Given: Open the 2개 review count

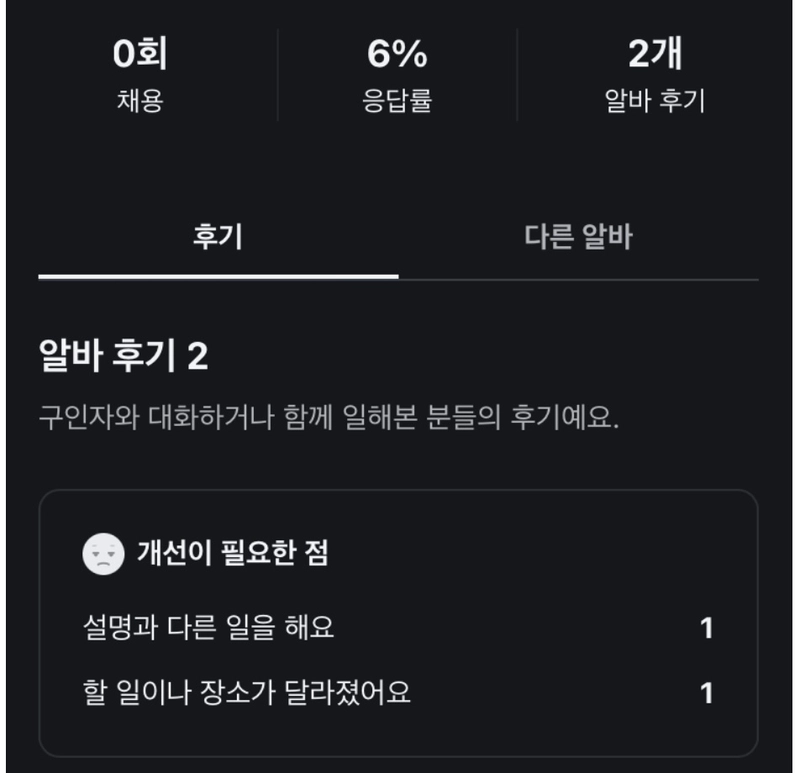Looking at the screenshot, I should tap(655, 53).
